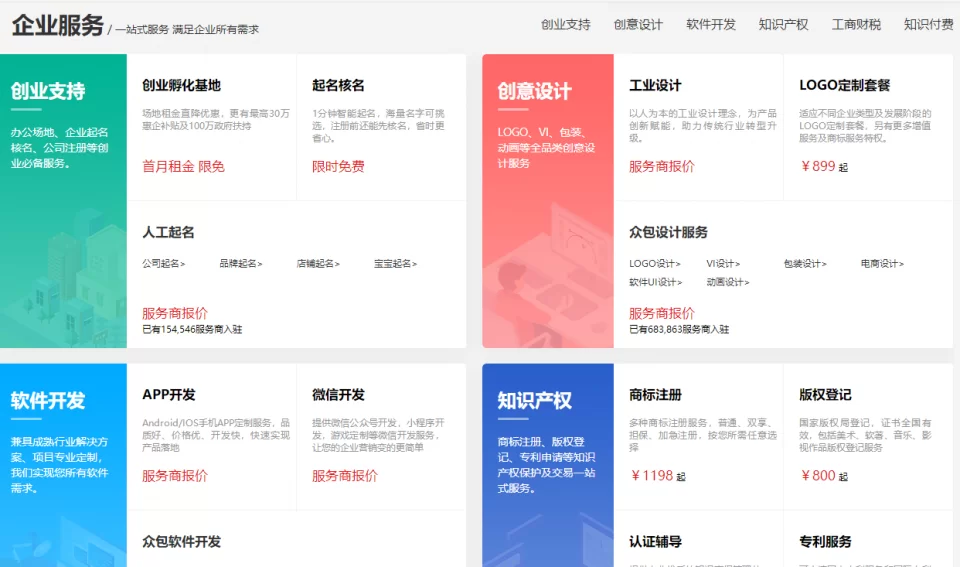Expand the 品牌起名> link

(241, 264)
